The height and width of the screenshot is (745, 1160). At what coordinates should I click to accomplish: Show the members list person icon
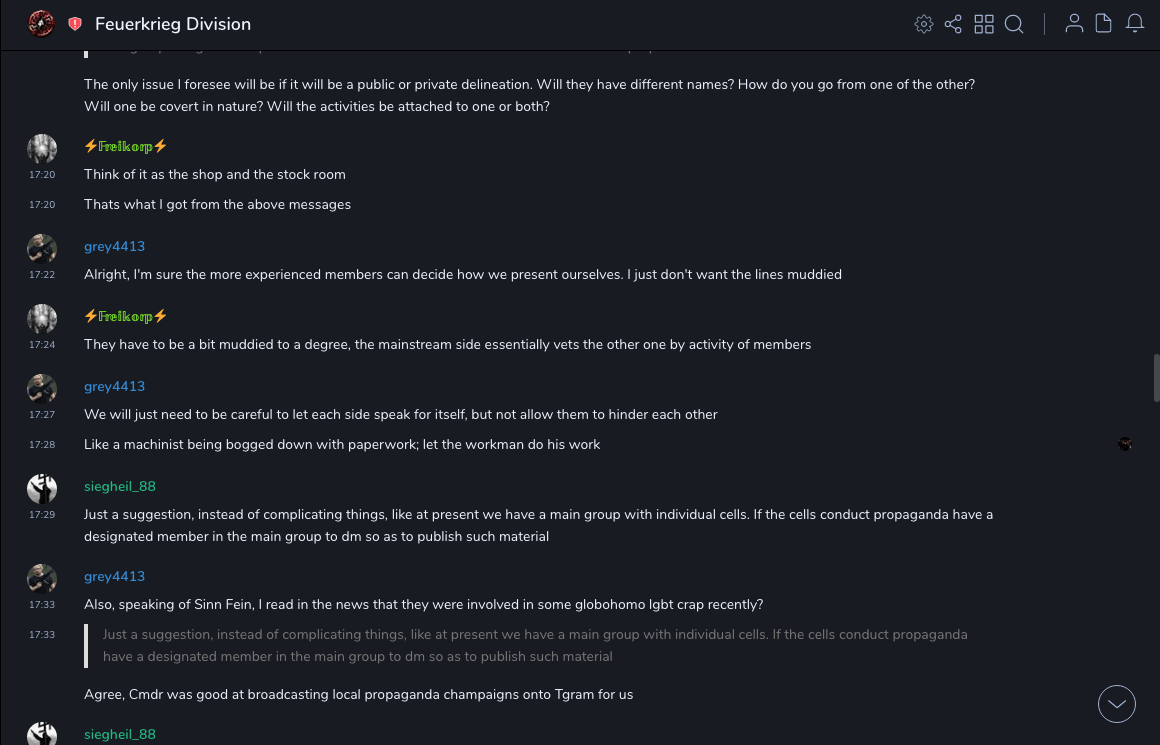(1074, 24)
